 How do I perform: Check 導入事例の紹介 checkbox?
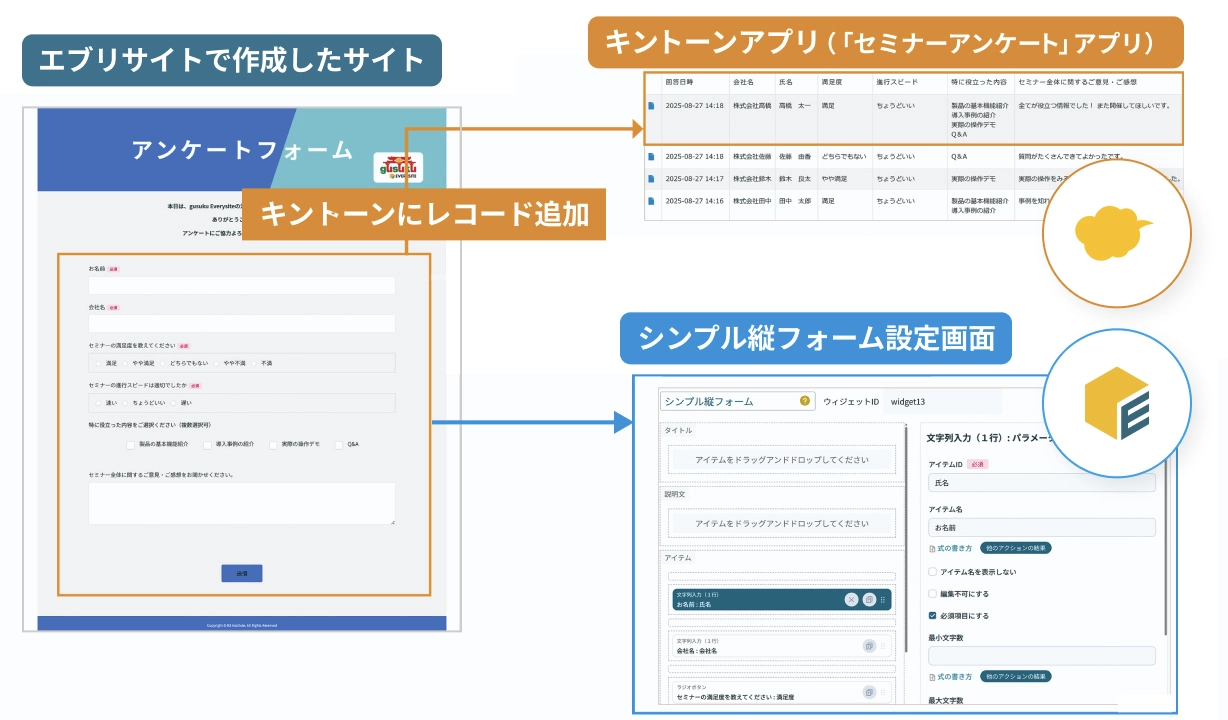tap(208, 444)
